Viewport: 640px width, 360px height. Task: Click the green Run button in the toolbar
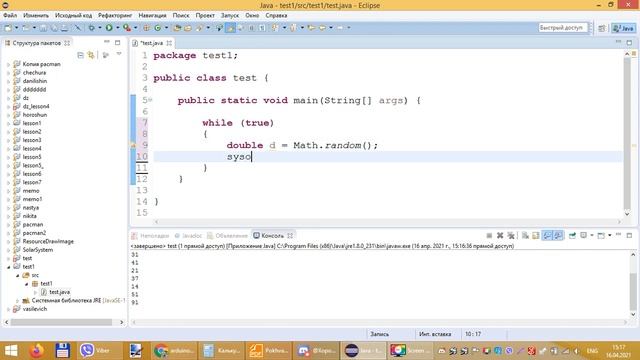tap(109, 28)
